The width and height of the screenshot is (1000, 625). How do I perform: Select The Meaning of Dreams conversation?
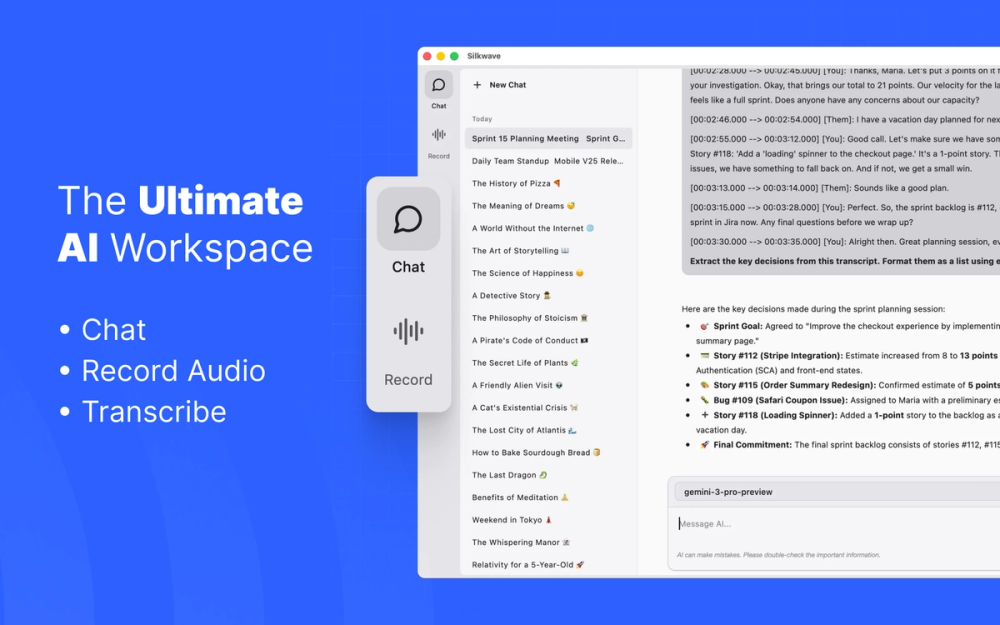pyautogui.click(x=522, y=205)
